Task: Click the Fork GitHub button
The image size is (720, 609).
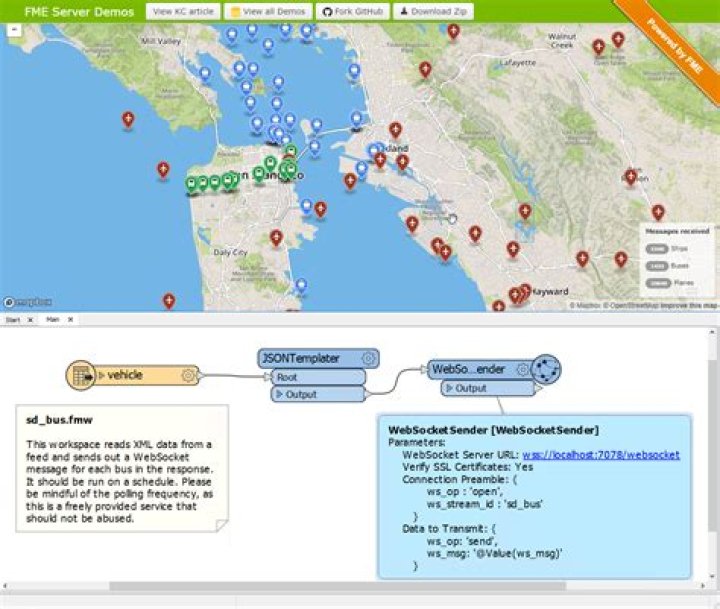Action: (350, 11)
